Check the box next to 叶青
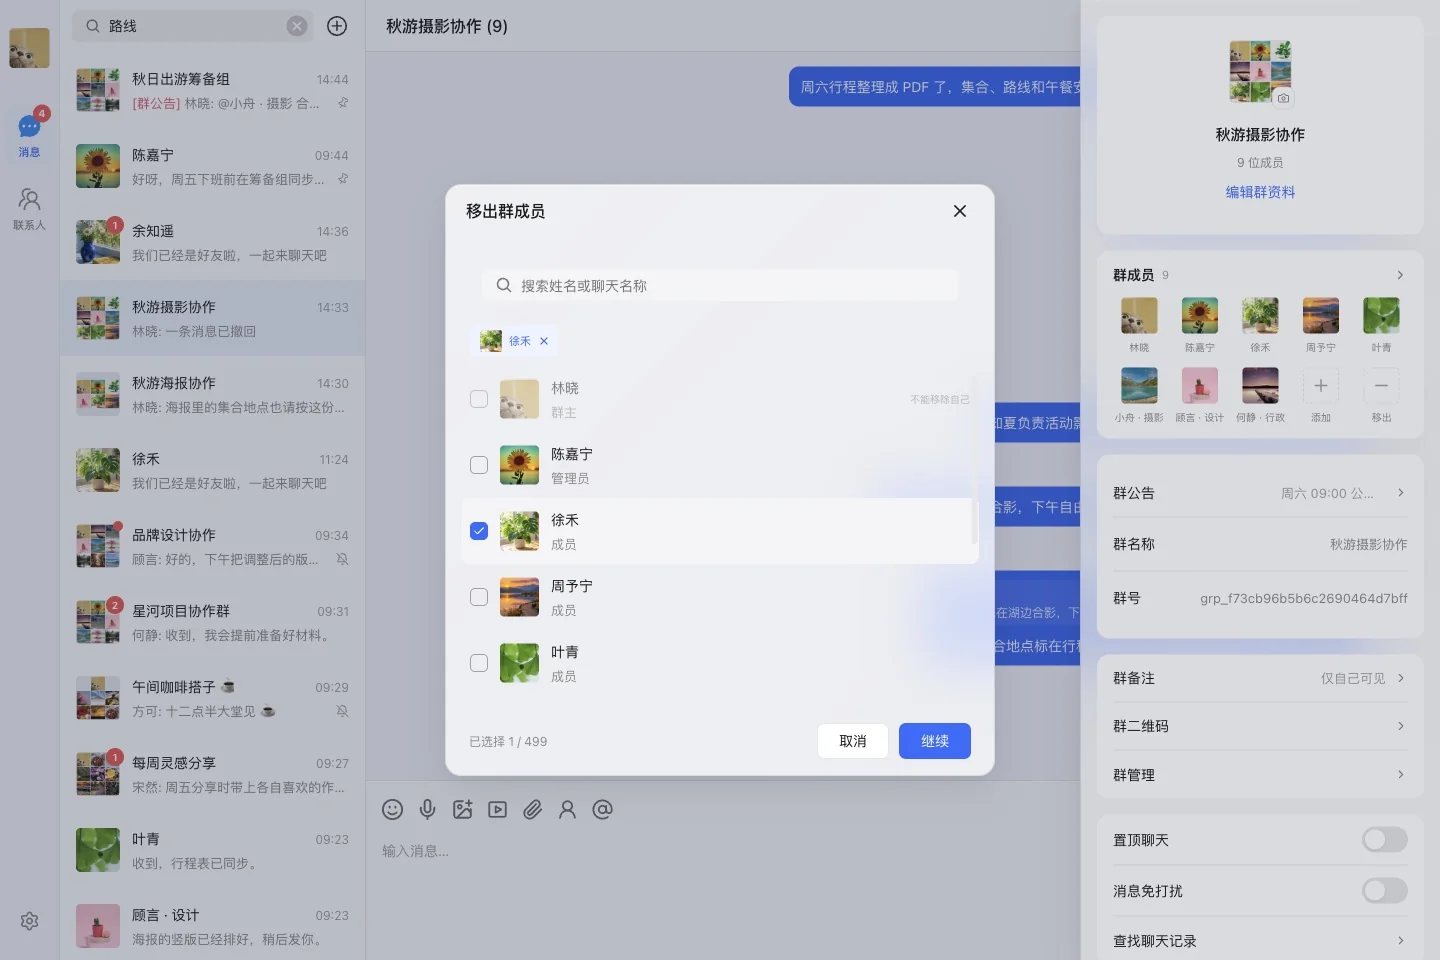Viewport: 1440px width, 960px height. tap(479, 663)
